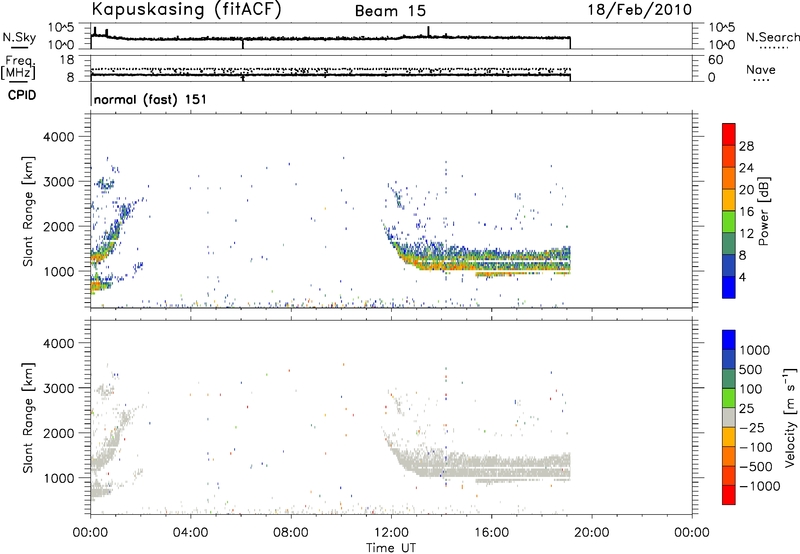Click the "08:00" time tick label
The image size is (800, 554).
click(x=291, y=533)
